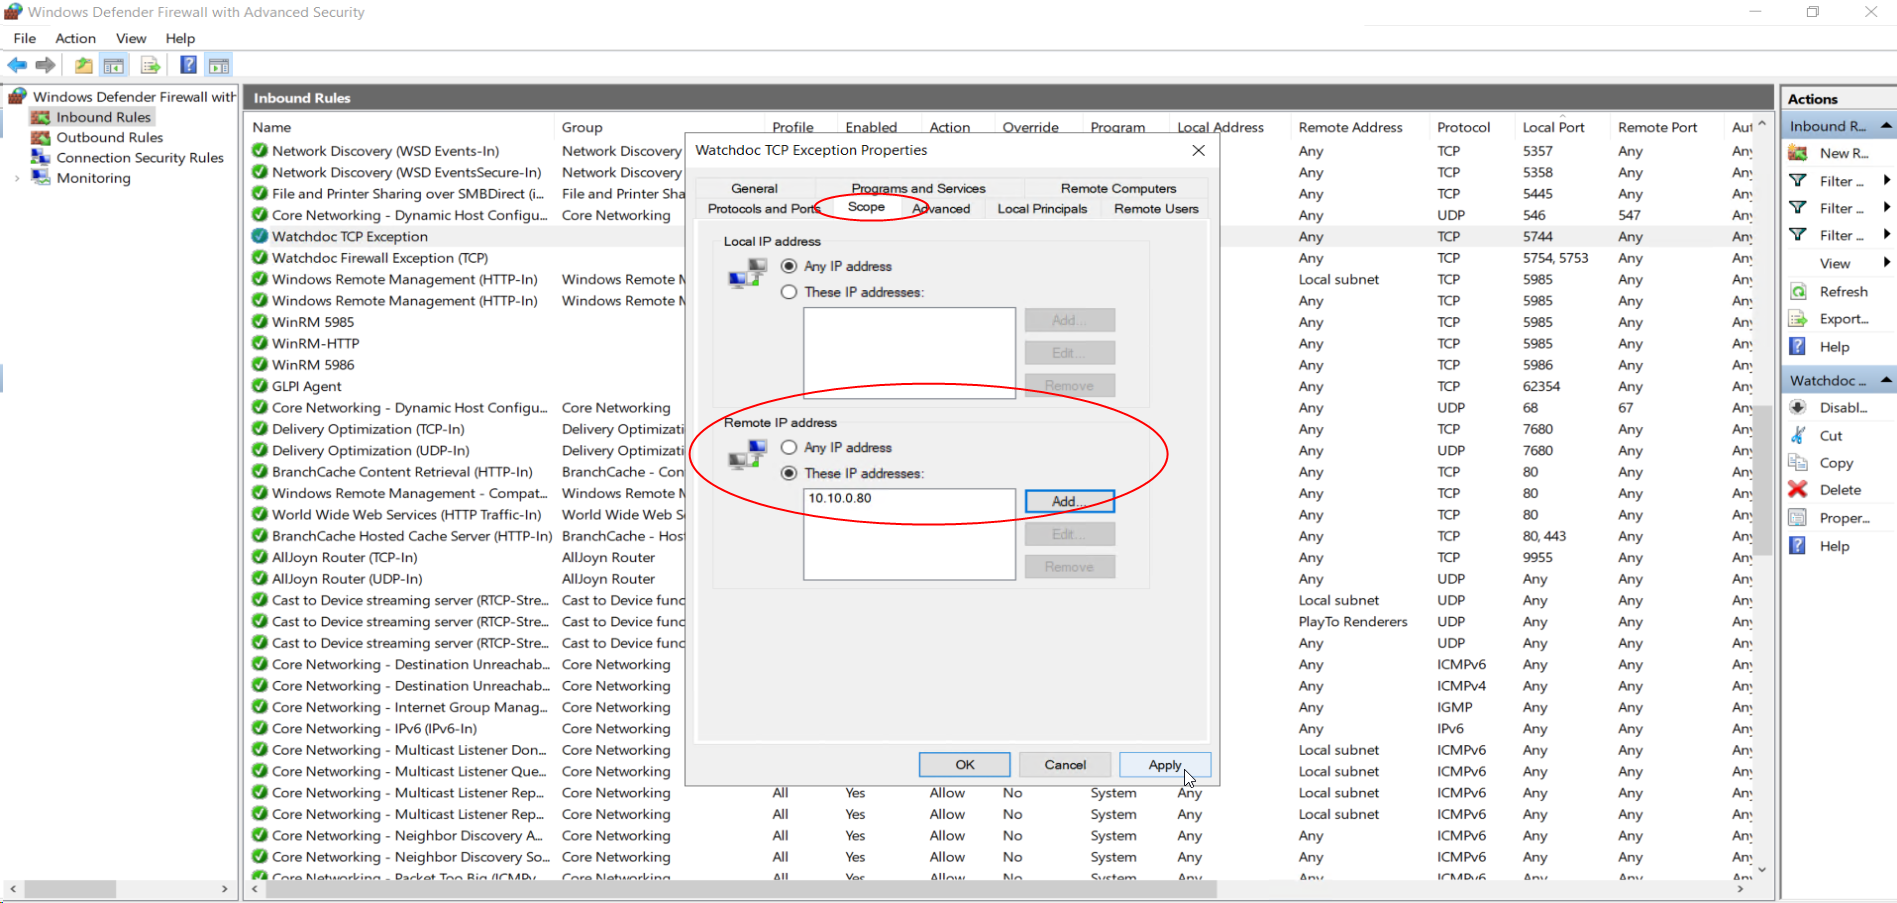Open the Remote Computers tab
1897x903 pixels.
pos(1118,188)
